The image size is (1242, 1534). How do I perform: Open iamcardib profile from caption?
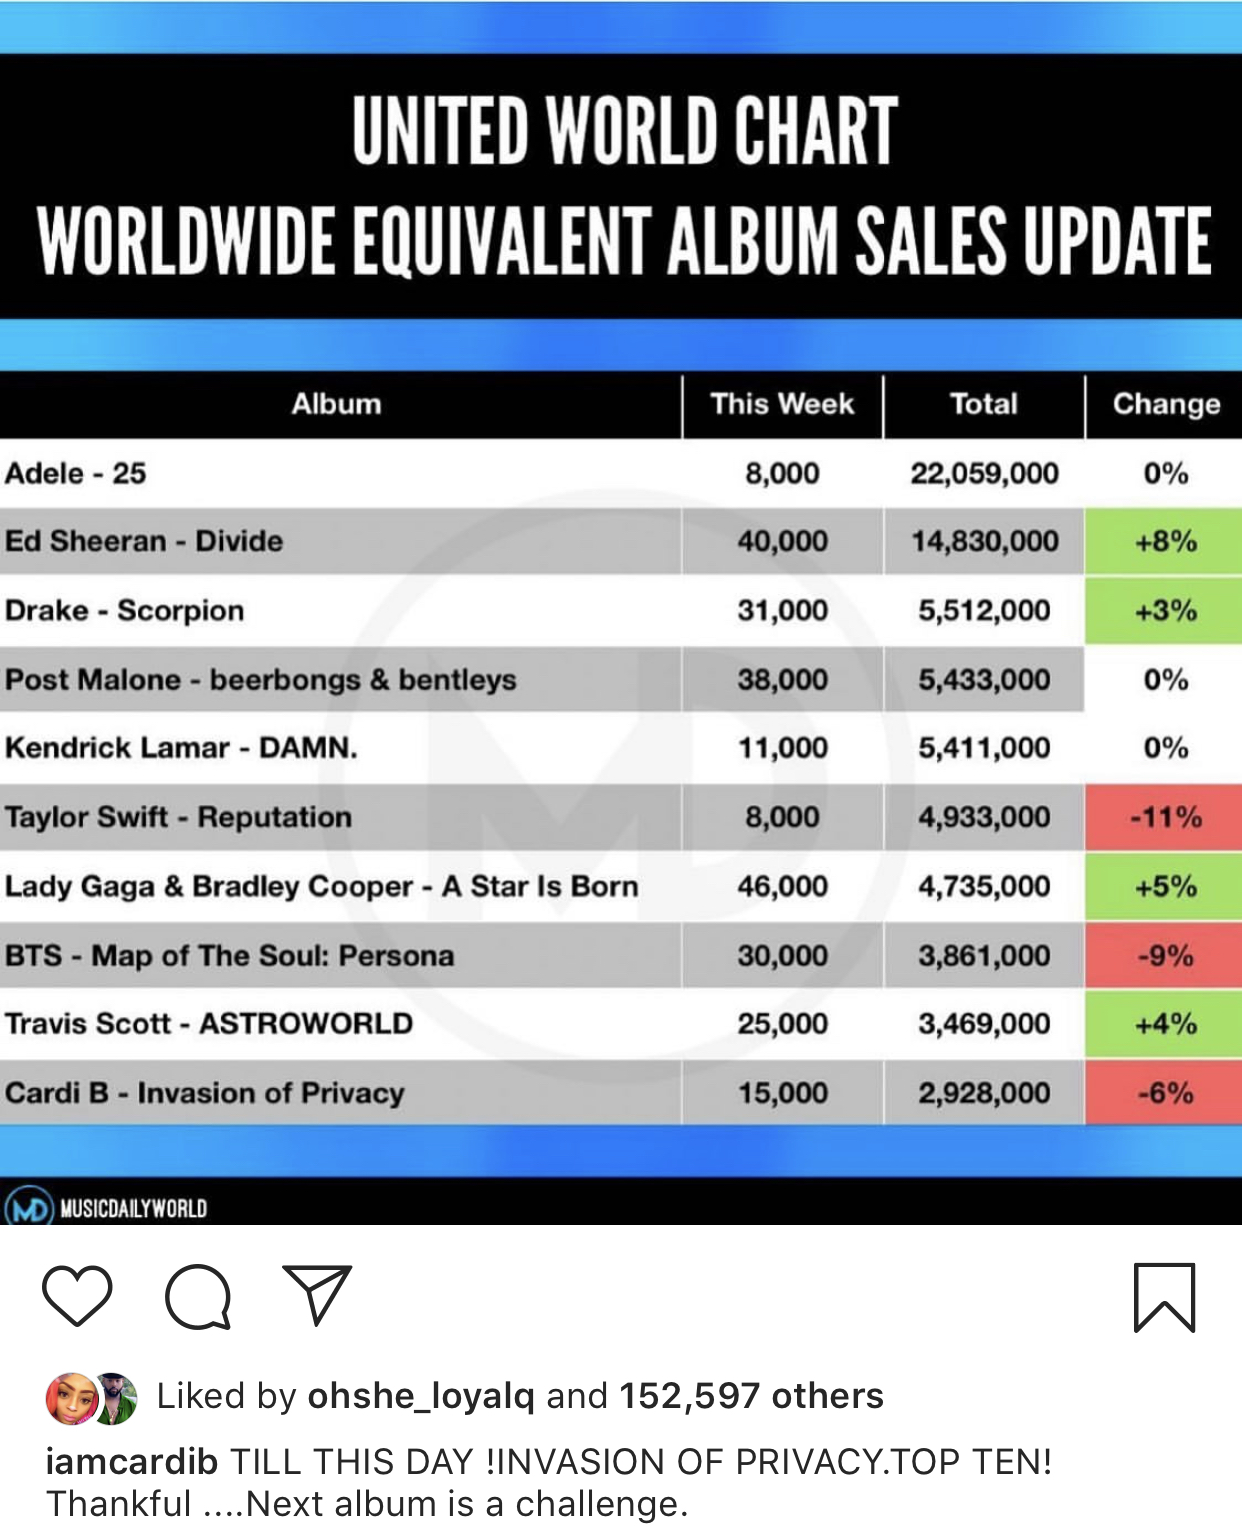point(132,1461)
